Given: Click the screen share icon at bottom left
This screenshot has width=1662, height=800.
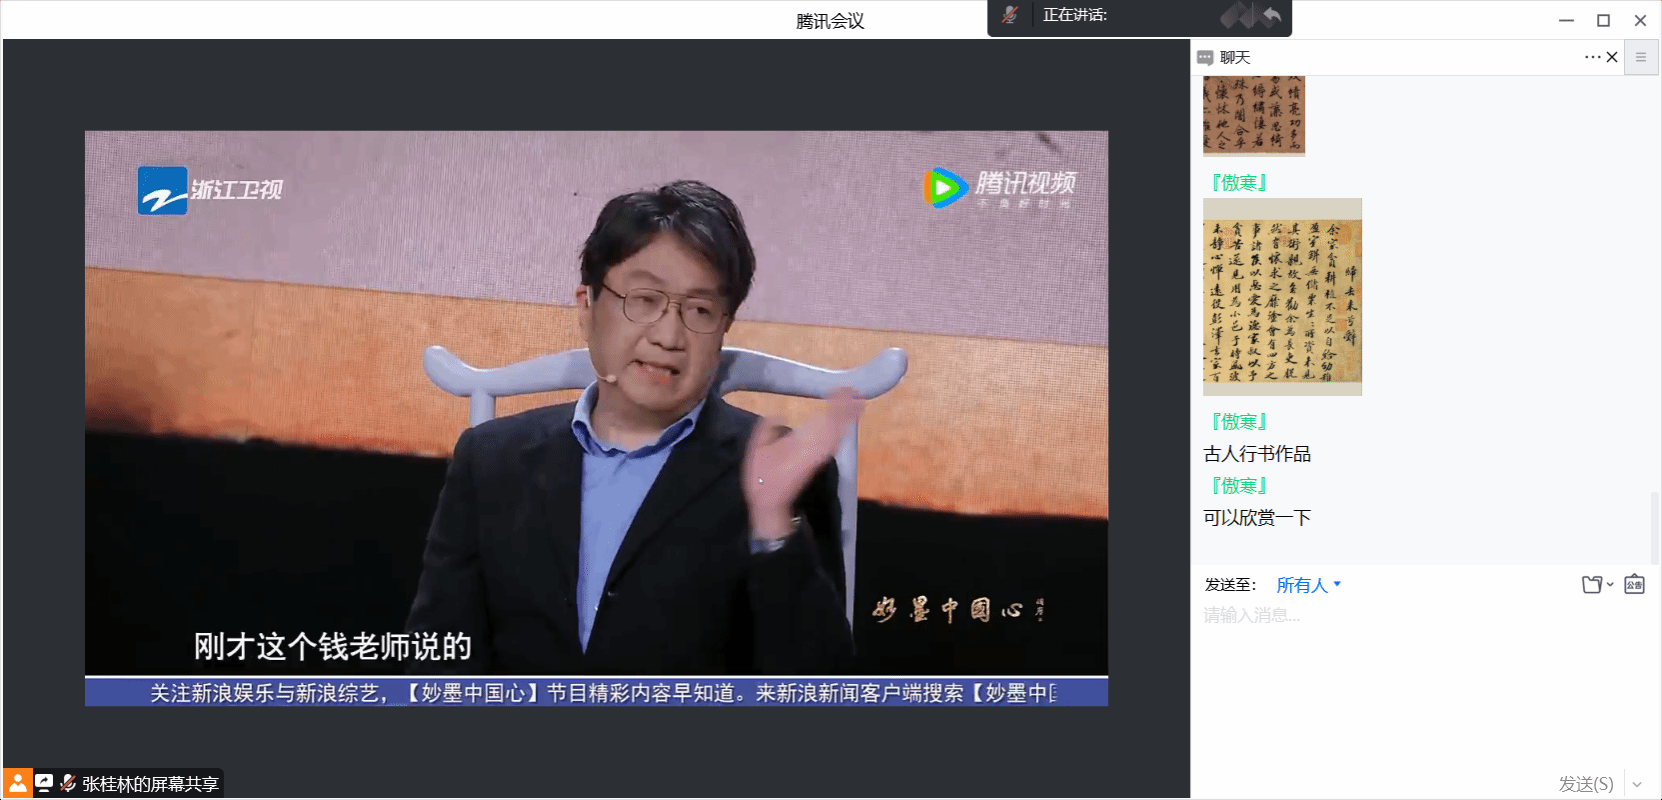Looking at the screenshot, I should coord(44,783).
